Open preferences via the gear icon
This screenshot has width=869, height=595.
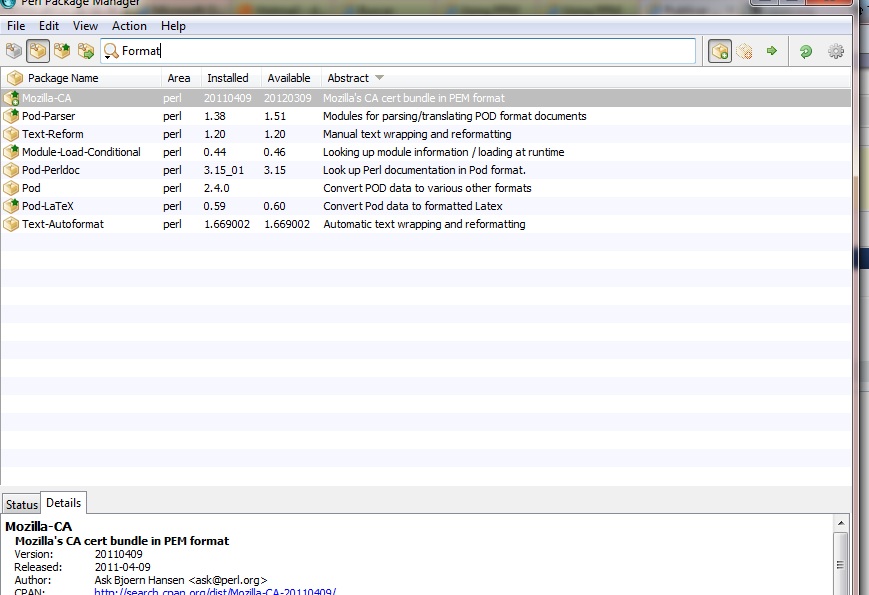(x=836, y=52)
